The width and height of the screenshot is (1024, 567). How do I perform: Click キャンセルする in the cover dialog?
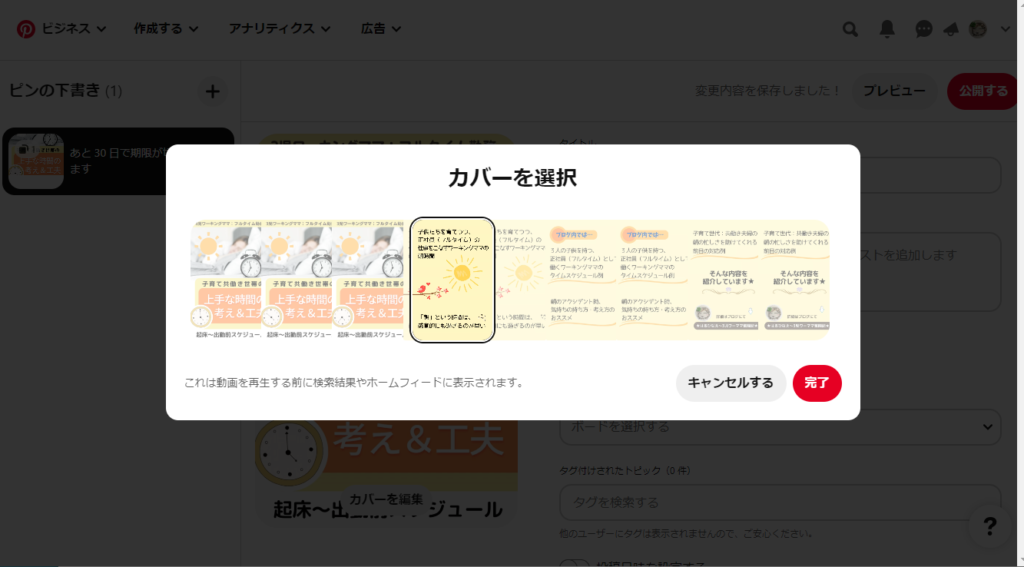[731, 383]
